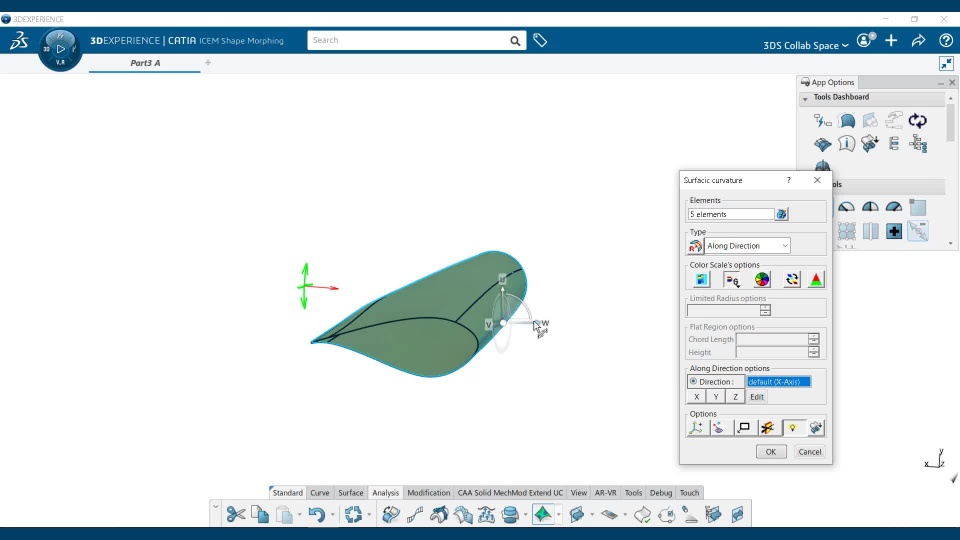Add a new tab with plus button
The image size is (960, 540).
pyautogui.click(x=208, y=62)
